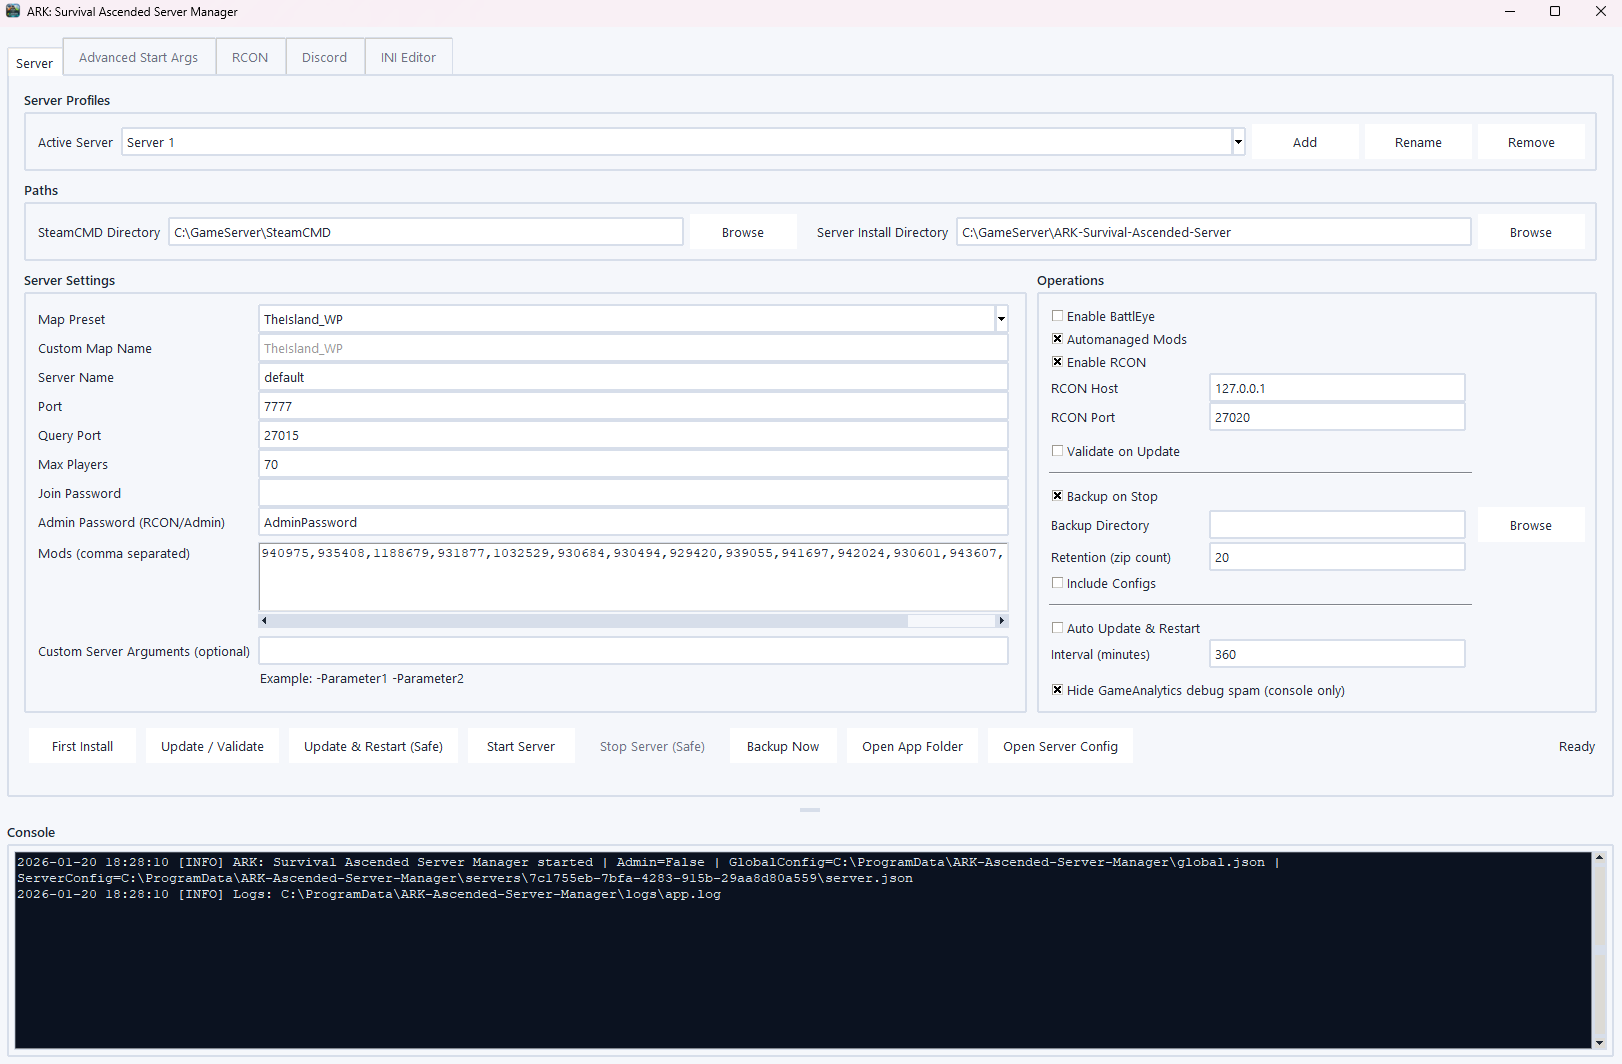Click console scrollbar down arrow
This screenshot has width=1622, height=1064.
(x=1599, y=1042)
